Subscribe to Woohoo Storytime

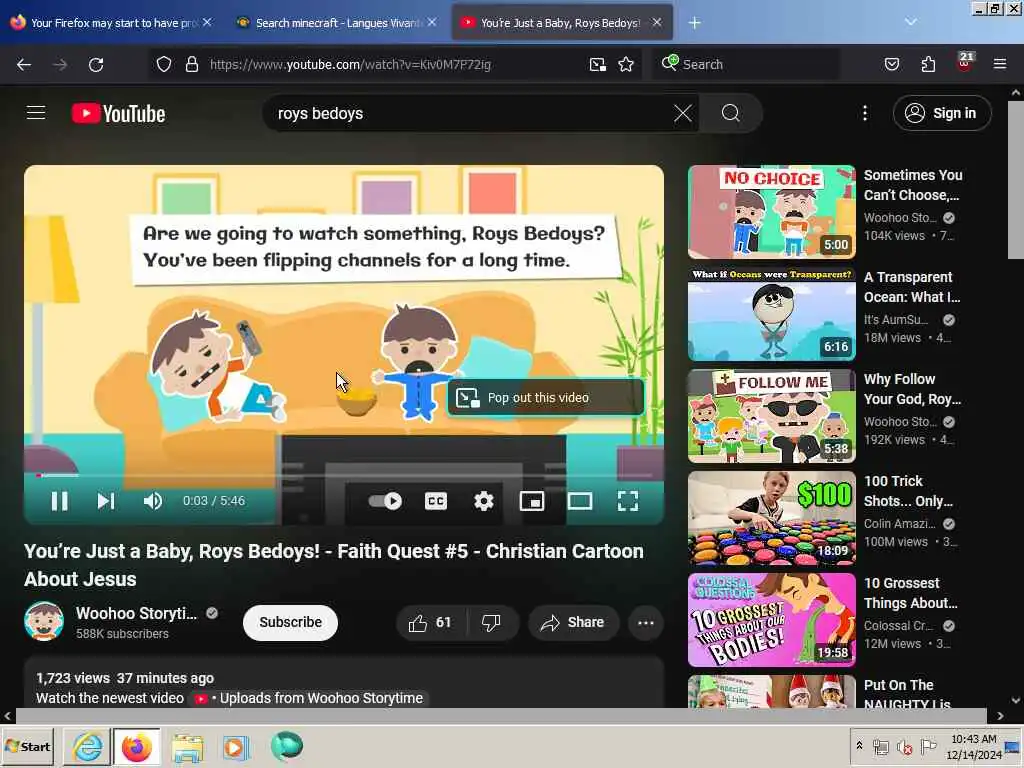tap(291, 622)
